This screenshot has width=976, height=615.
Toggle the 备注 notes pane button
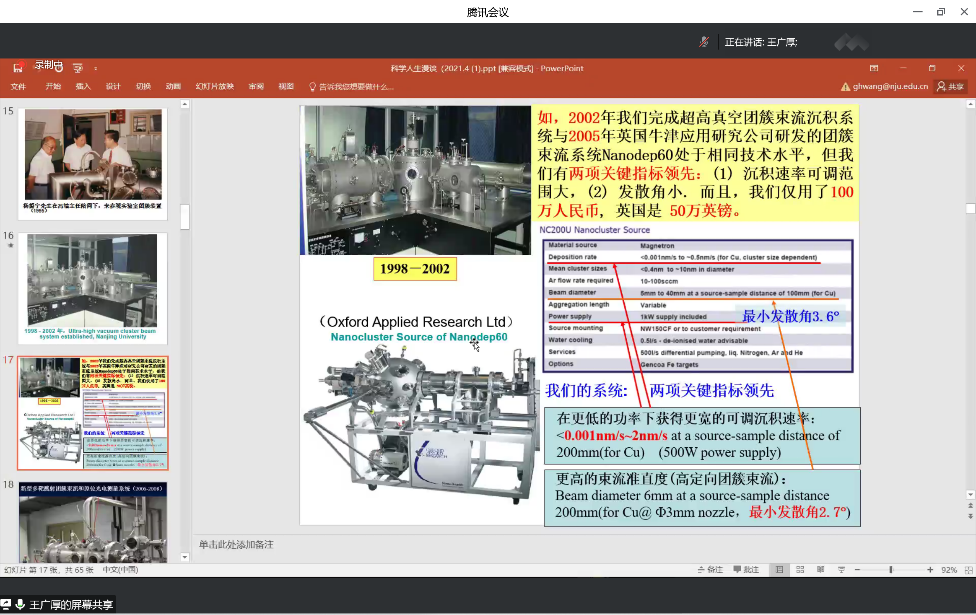click(x=709, y=569)
